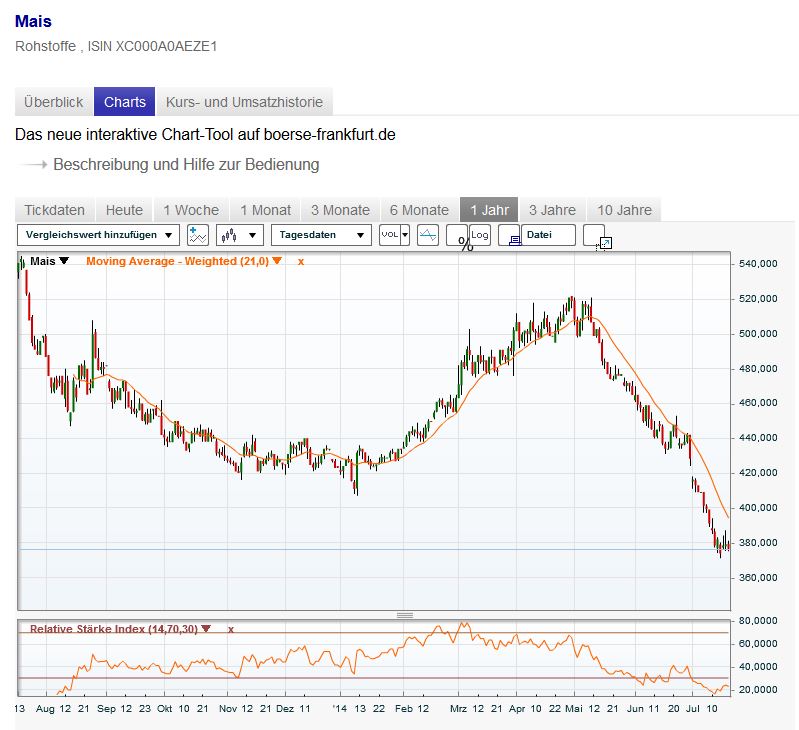
Task: Remove the Moving Average indicator via x
Action: pos(301,261)
